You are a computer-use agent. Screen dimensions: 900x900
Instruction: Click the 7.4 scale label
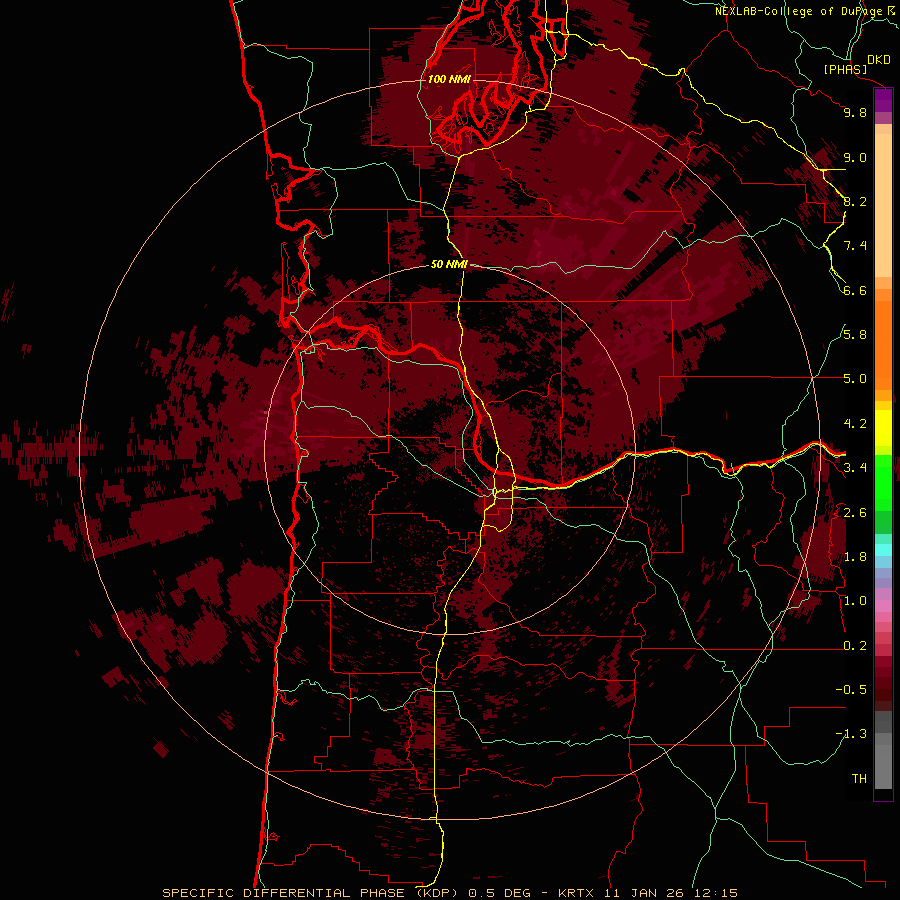(855, 246)
